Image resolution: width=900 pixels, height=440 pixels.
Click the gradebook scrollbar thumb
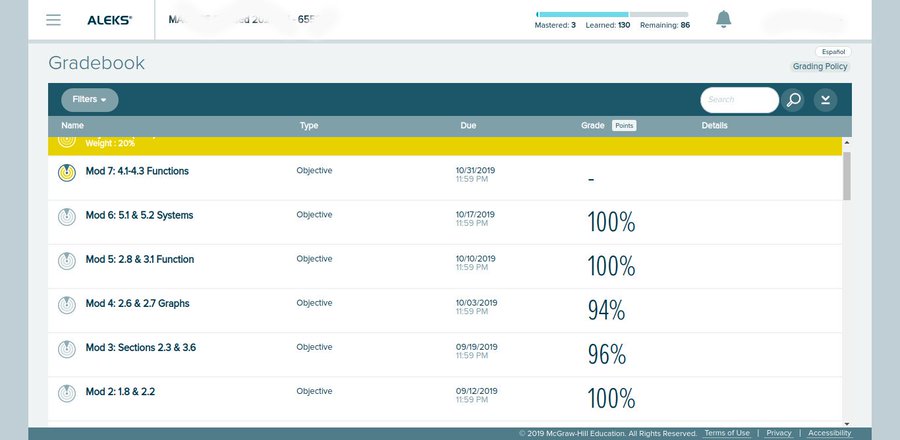pos(847,176)
